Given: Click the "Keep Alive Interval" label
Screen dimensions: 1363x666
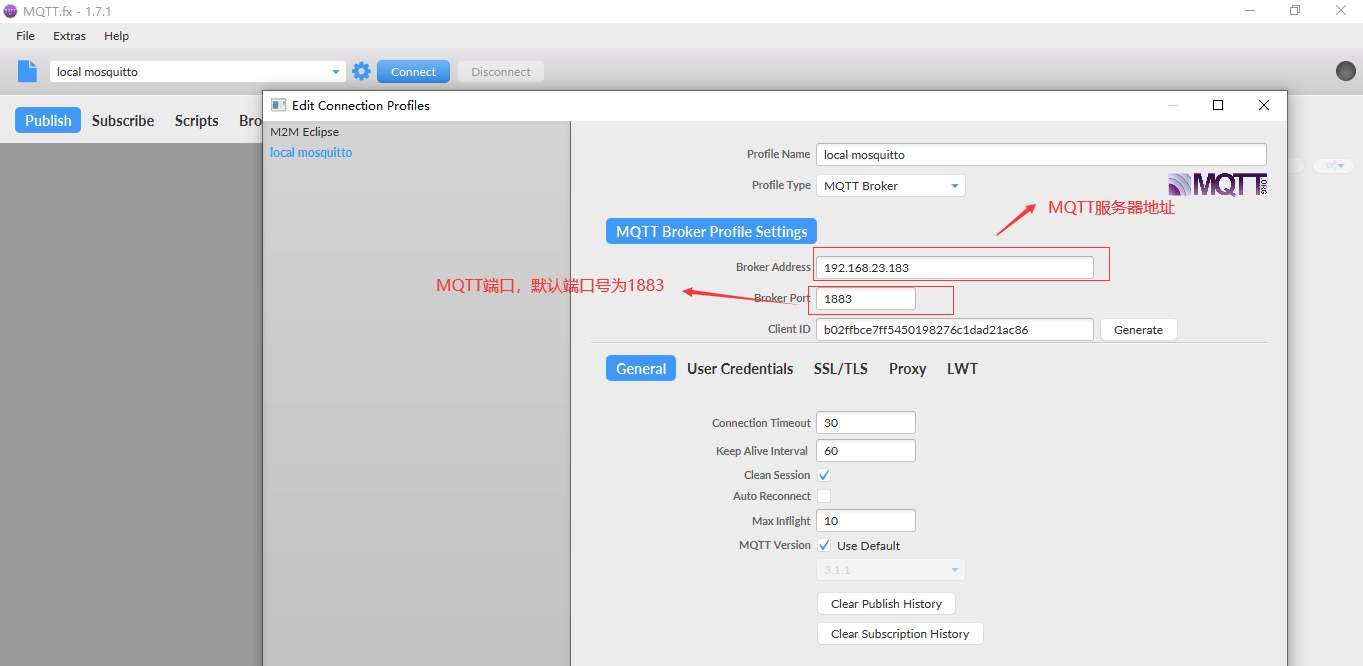Looking at the screenshot, I should click(762, 451).
